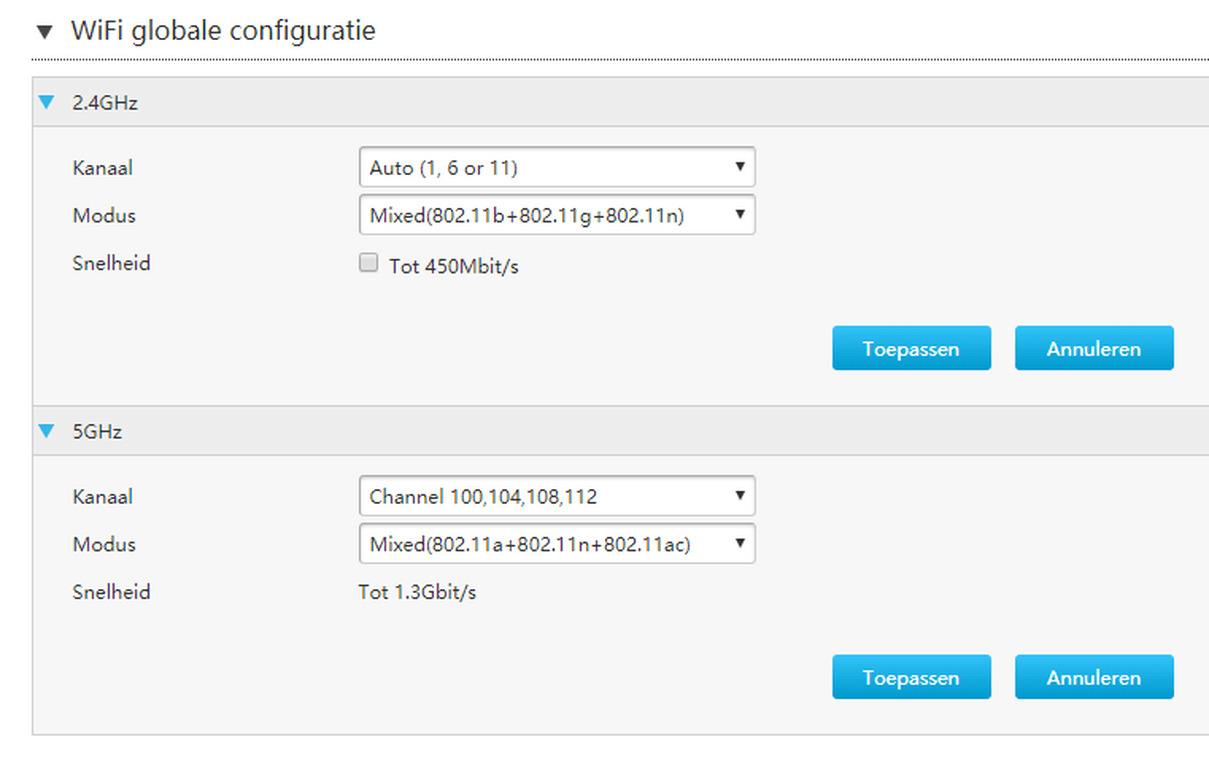Click the Tot 1.3Gbit/s speed text
The height and width of the screenshot is (761, 1209).
pyautogui.click(x=417, y=592)
